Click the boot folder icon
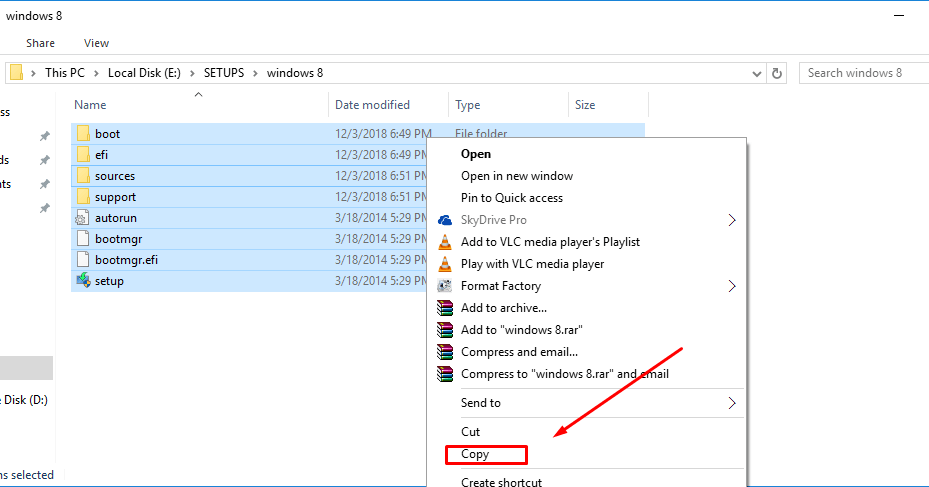This screenshot has height=487, width=929. 82,134
